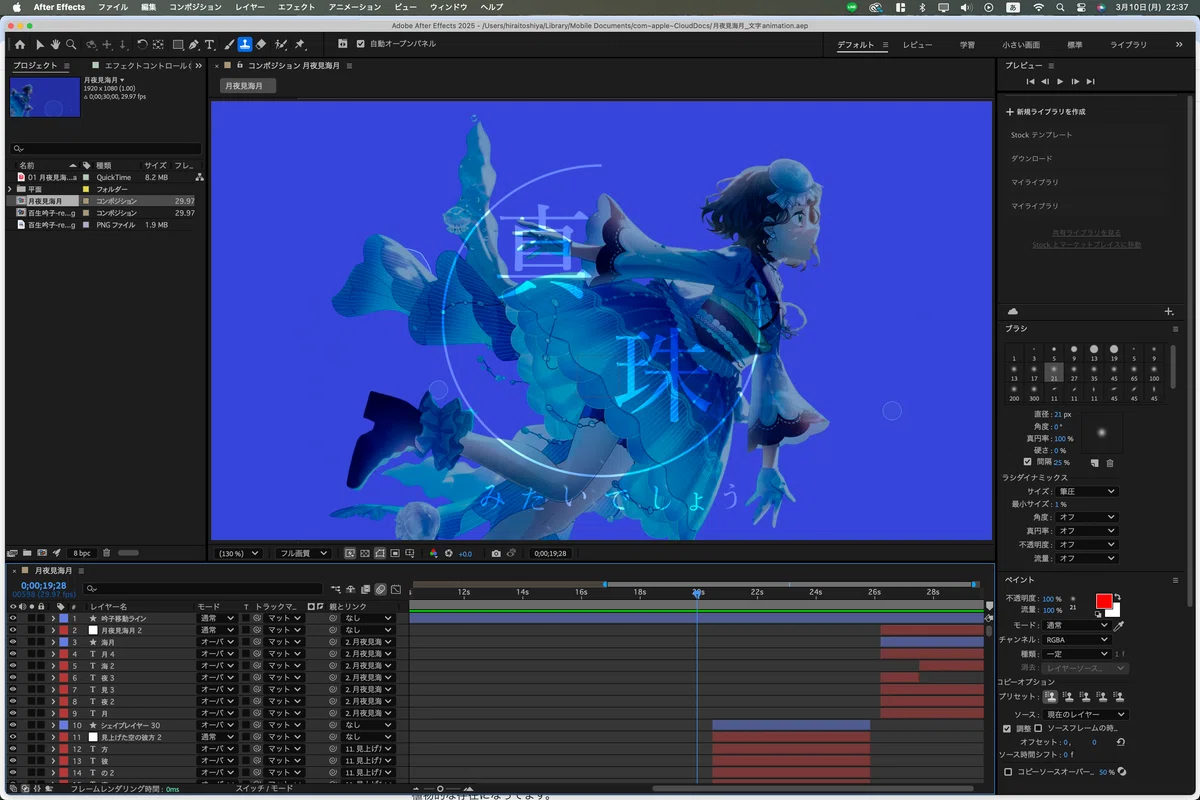The image size is (1200, 800).
Task: Add new library item with plus icon
Action: point(1169,312)
